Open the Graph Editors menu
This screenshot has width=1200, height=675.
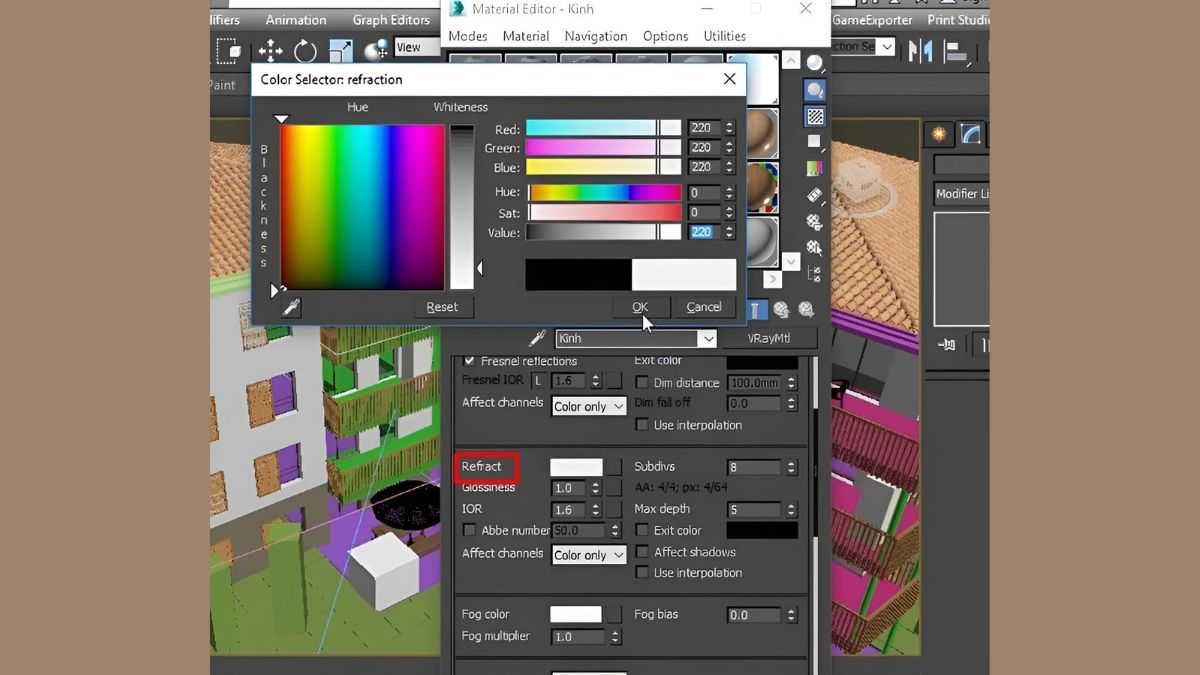click(x=390, y=19)
